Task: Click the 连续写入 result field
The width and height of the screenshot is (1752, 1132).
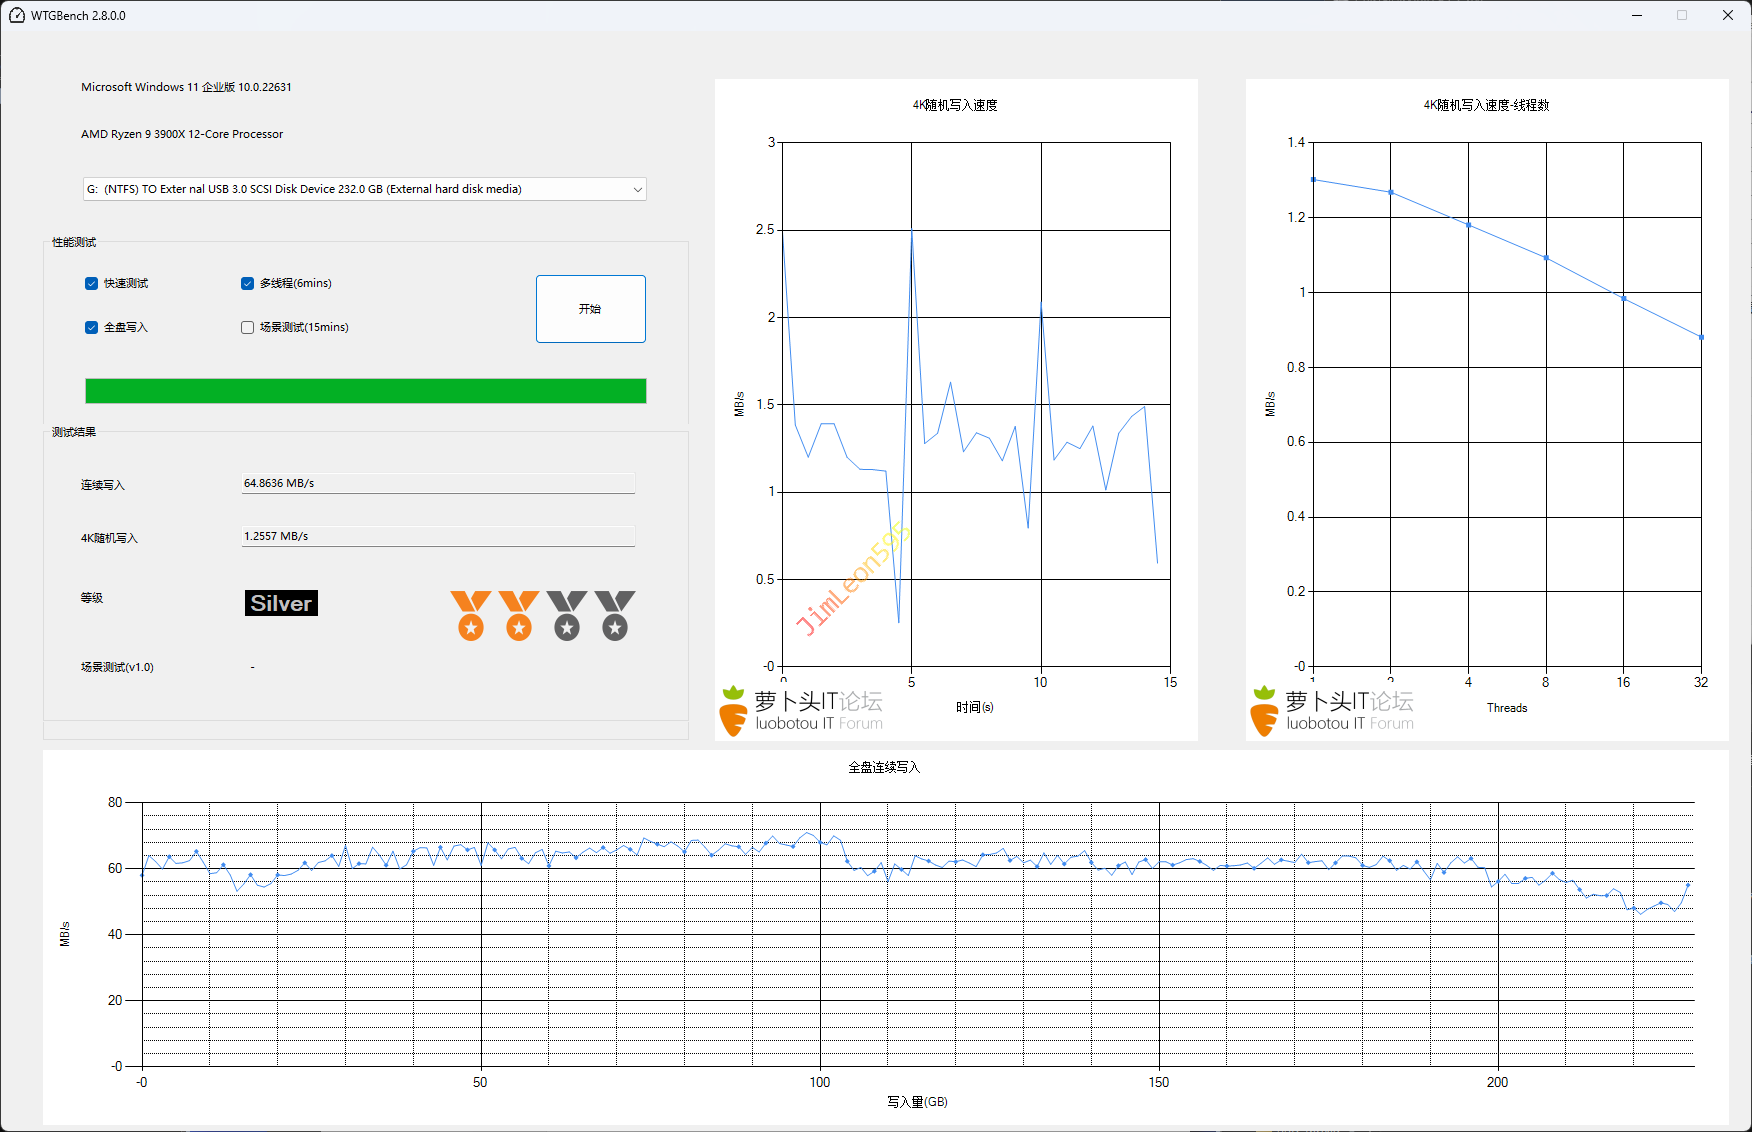Action: (438, 484)
